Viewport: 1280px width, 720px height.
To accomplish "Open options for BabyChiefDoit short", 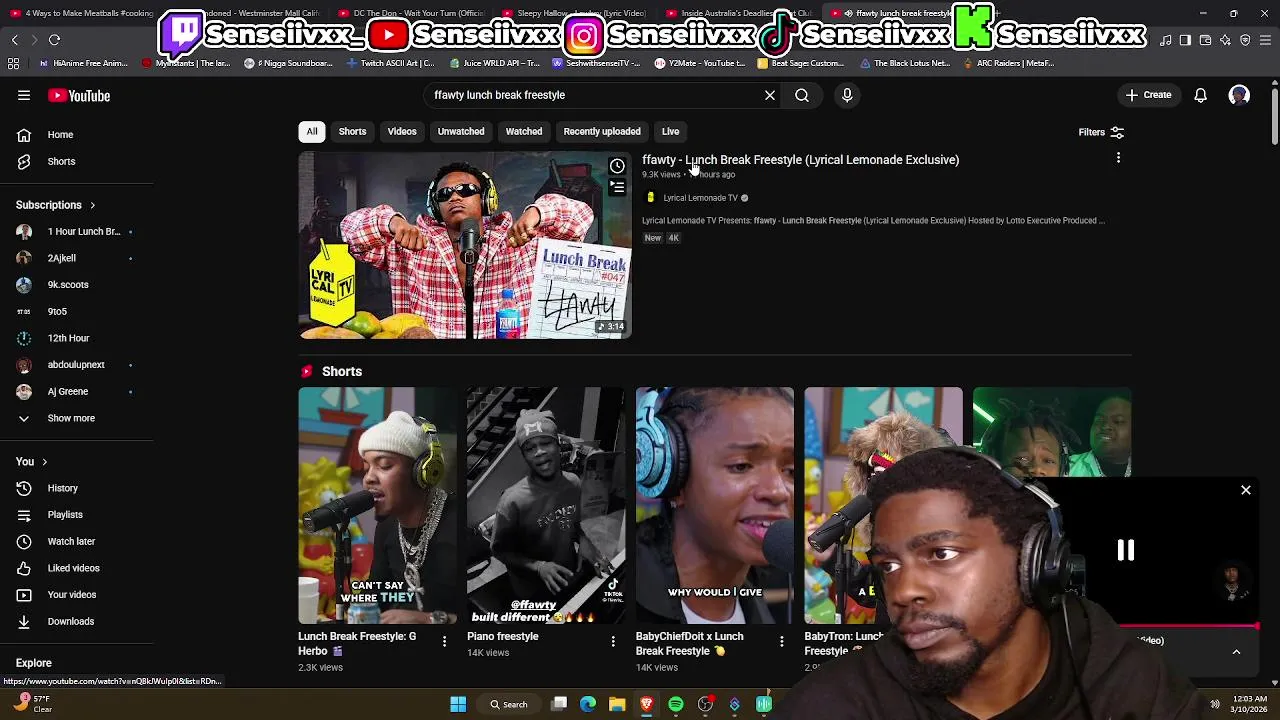I will pos(782,641).
